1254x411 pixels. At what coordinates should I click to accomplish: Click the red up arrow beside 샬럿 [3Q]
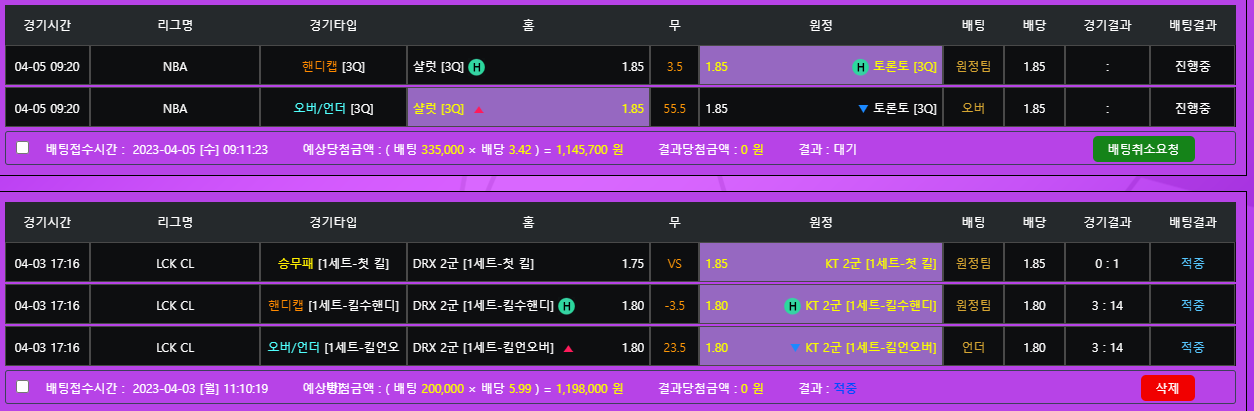pyautogui.click(x=479, y=109)
